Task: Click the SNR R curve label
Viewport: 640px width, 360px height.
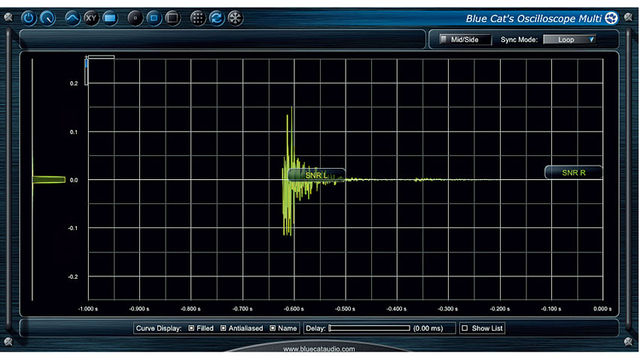Action: (573, 173)
